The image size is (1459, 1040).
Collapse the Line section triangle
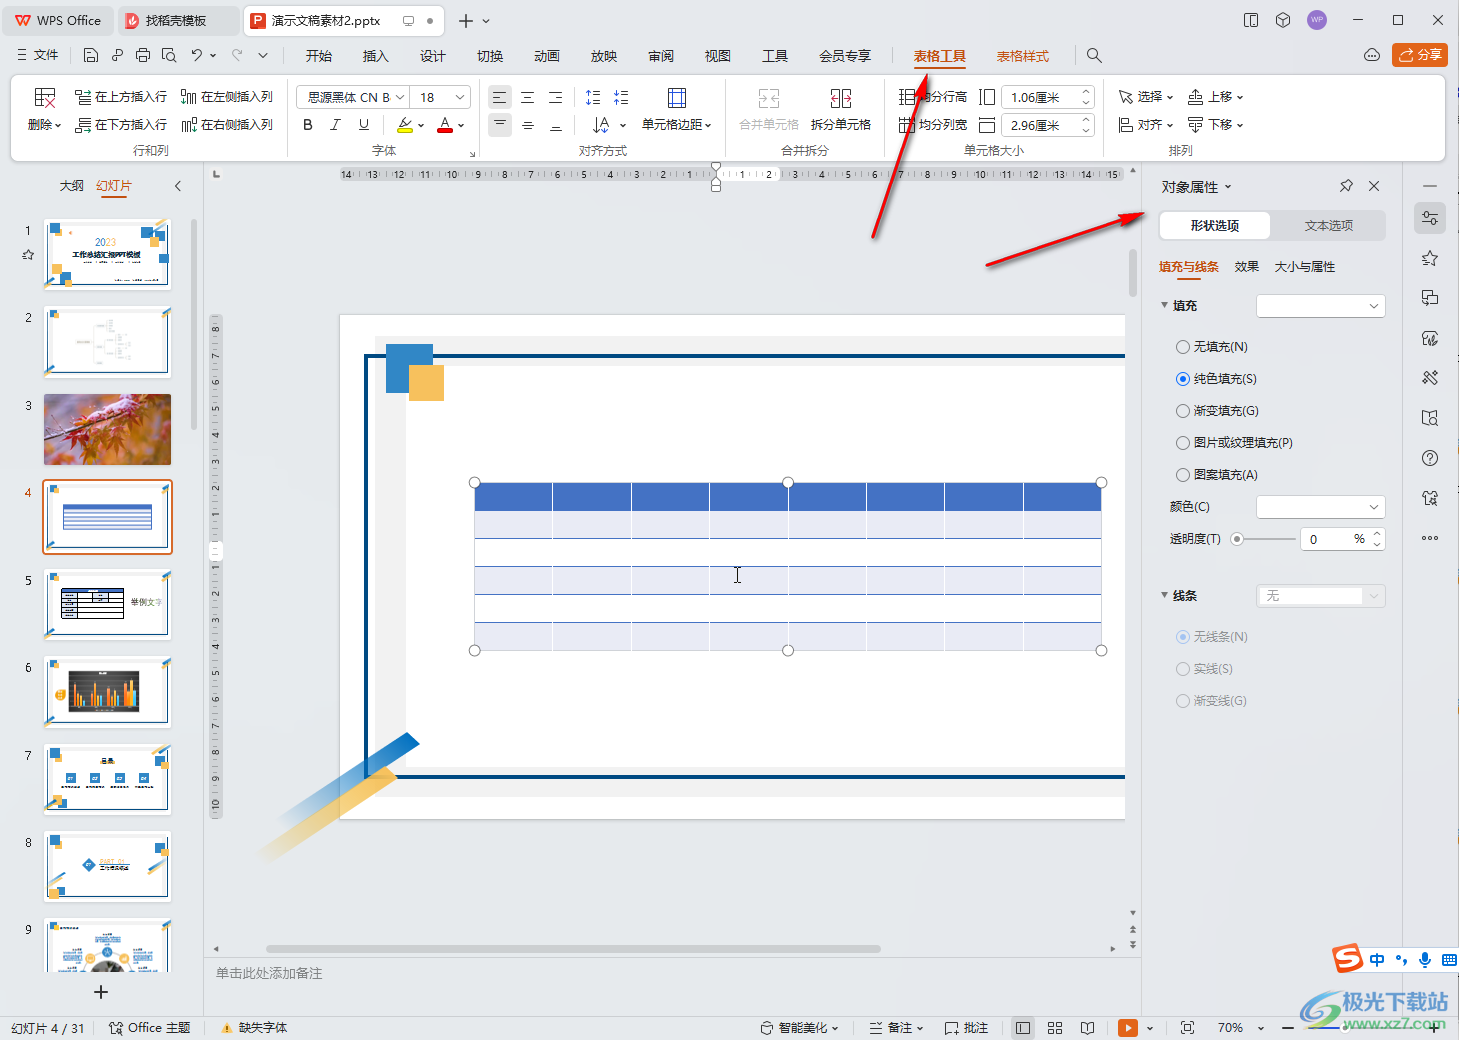point(1164,595)
